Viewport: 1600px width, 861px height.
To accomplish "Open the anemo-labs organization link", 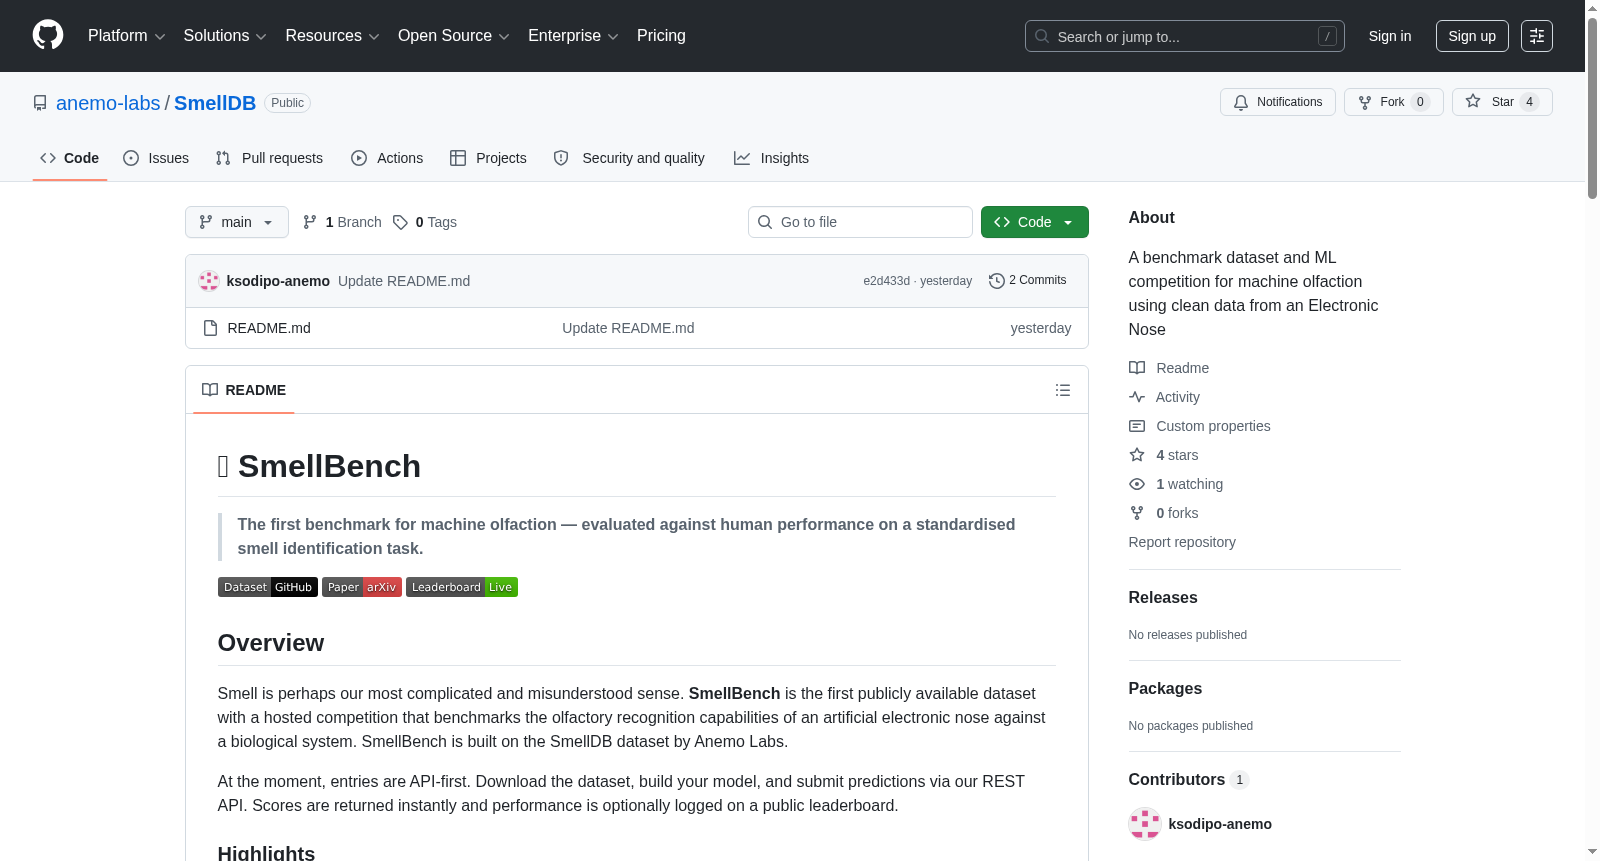I will [108, 103].
